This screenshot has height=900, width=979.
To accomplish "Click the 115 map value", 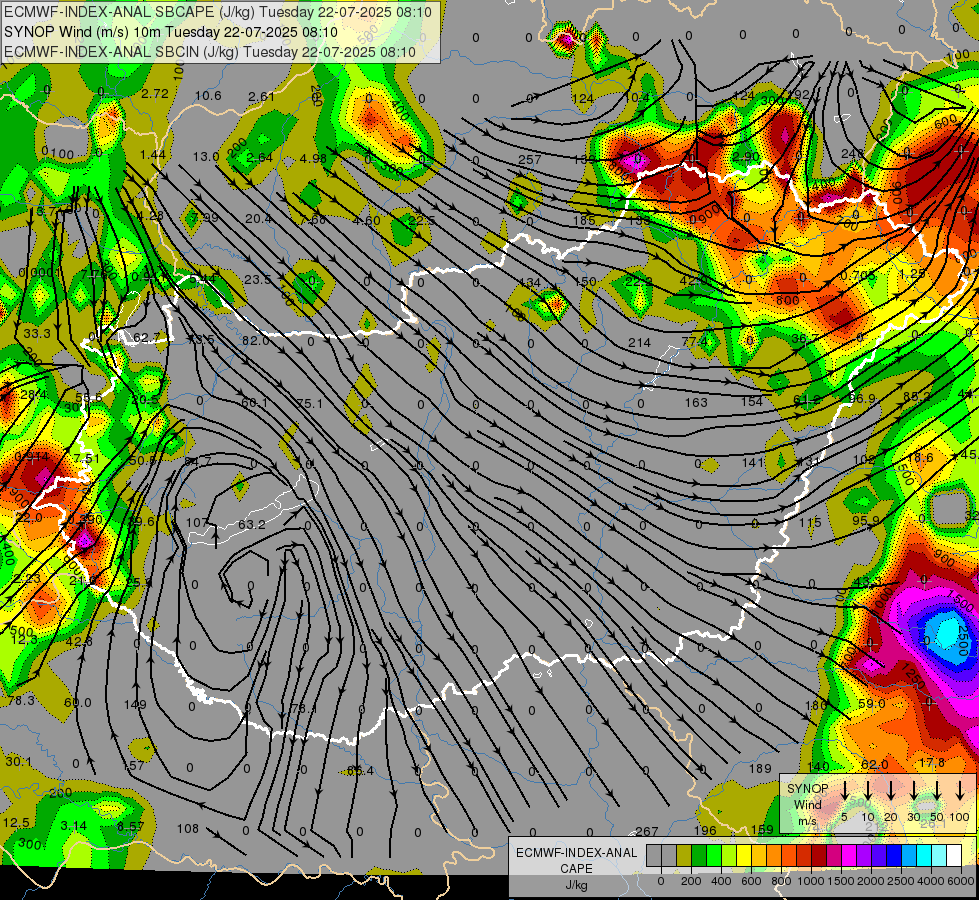I will coord(810,523).
